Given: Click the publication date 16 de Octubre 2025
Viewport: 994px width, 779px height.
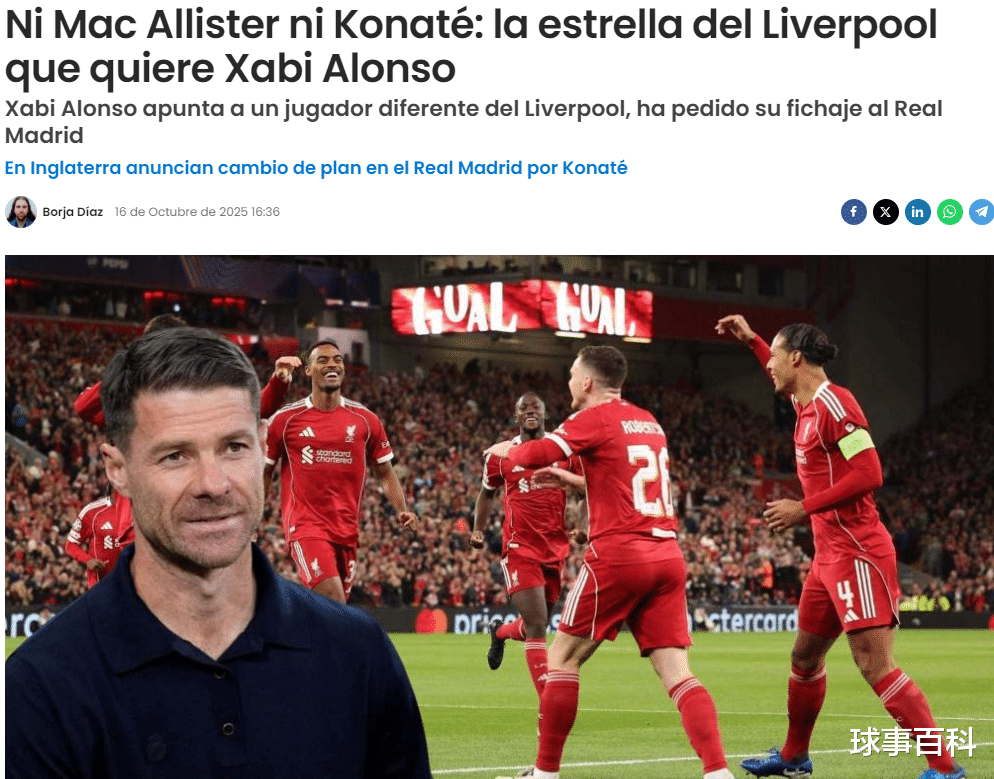Looking at the screenshot, I should 197,212.
